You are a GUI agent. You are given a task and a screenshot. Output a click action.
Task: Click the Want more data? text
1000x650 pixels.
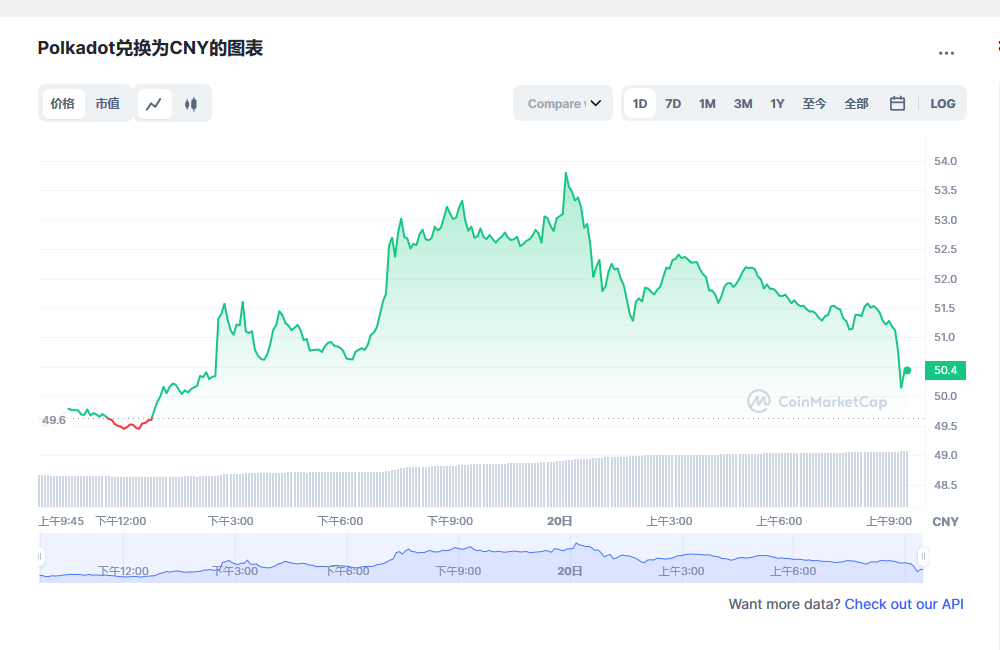784,604
